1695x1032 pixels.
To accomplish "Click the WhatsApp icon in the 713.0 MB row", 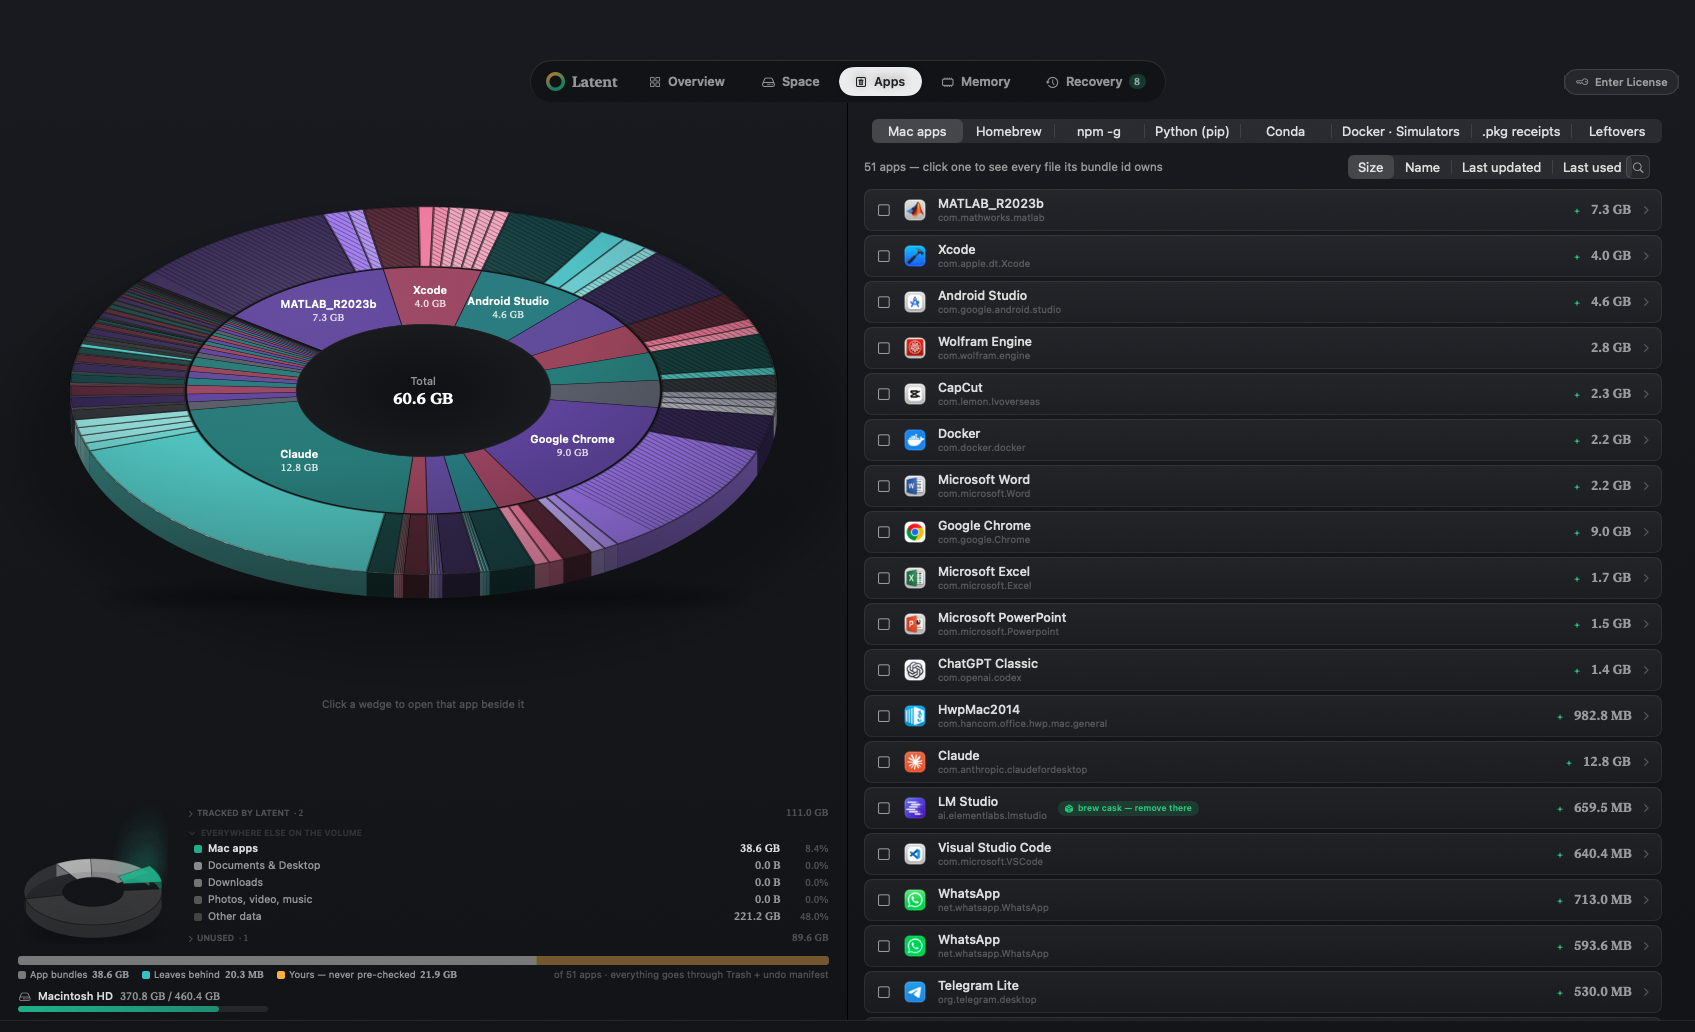I will point(915,900).
